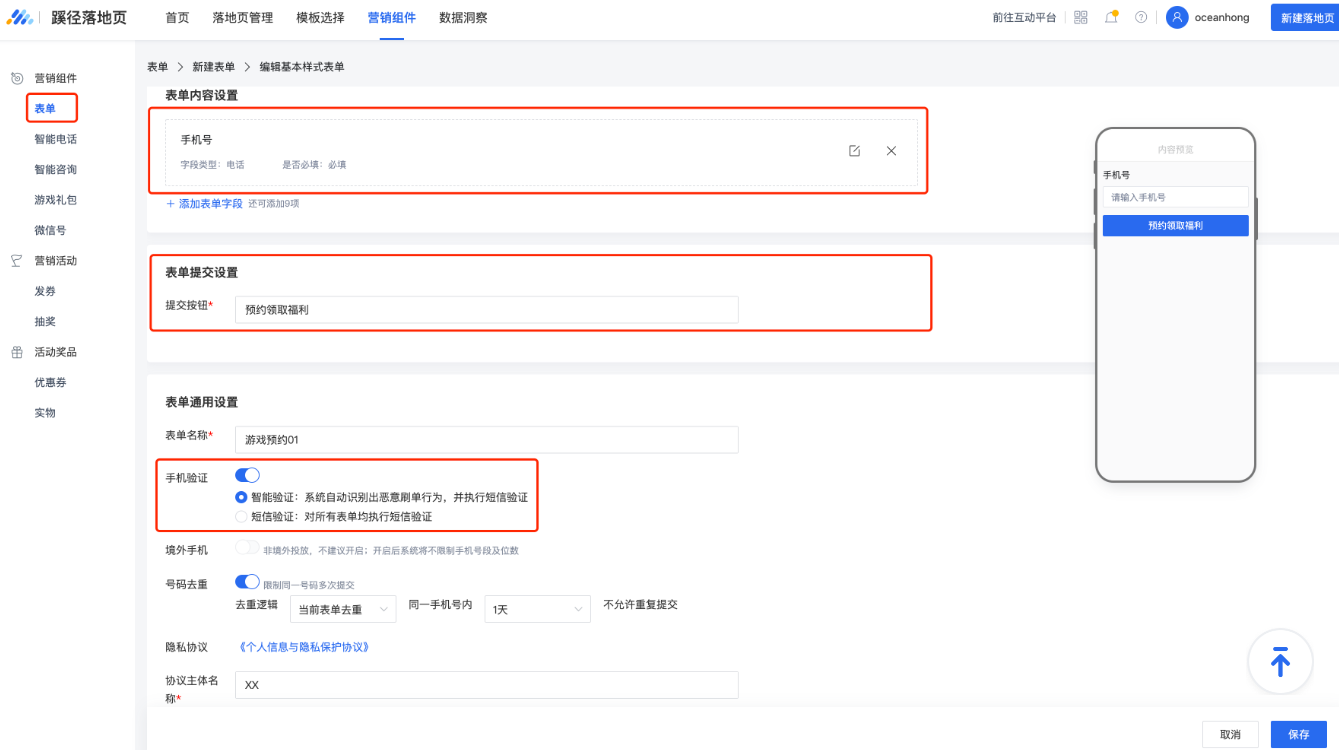This screenshot has height=750, width=1339.
Task: Open 营销组件 tab in top navigation
Action: click(x=391, y=18)
